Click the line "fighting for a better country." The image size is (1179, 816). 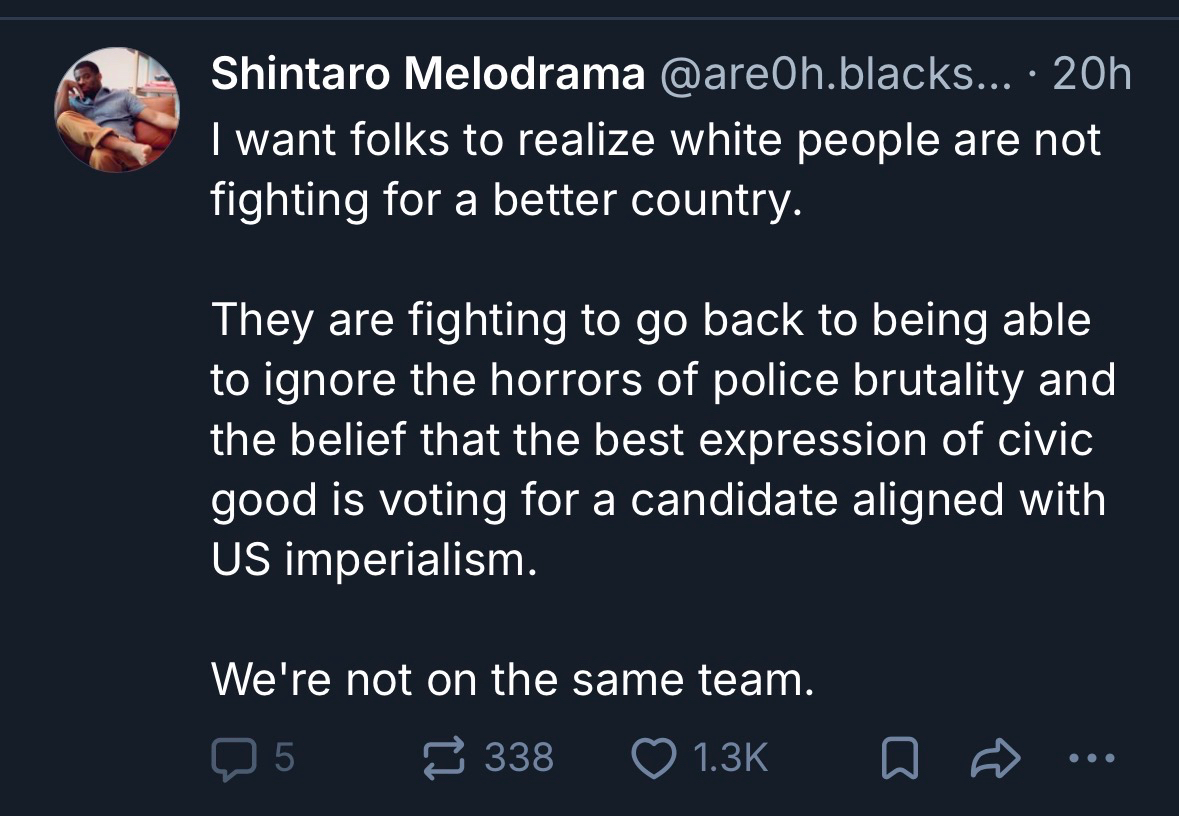[507, 200]
